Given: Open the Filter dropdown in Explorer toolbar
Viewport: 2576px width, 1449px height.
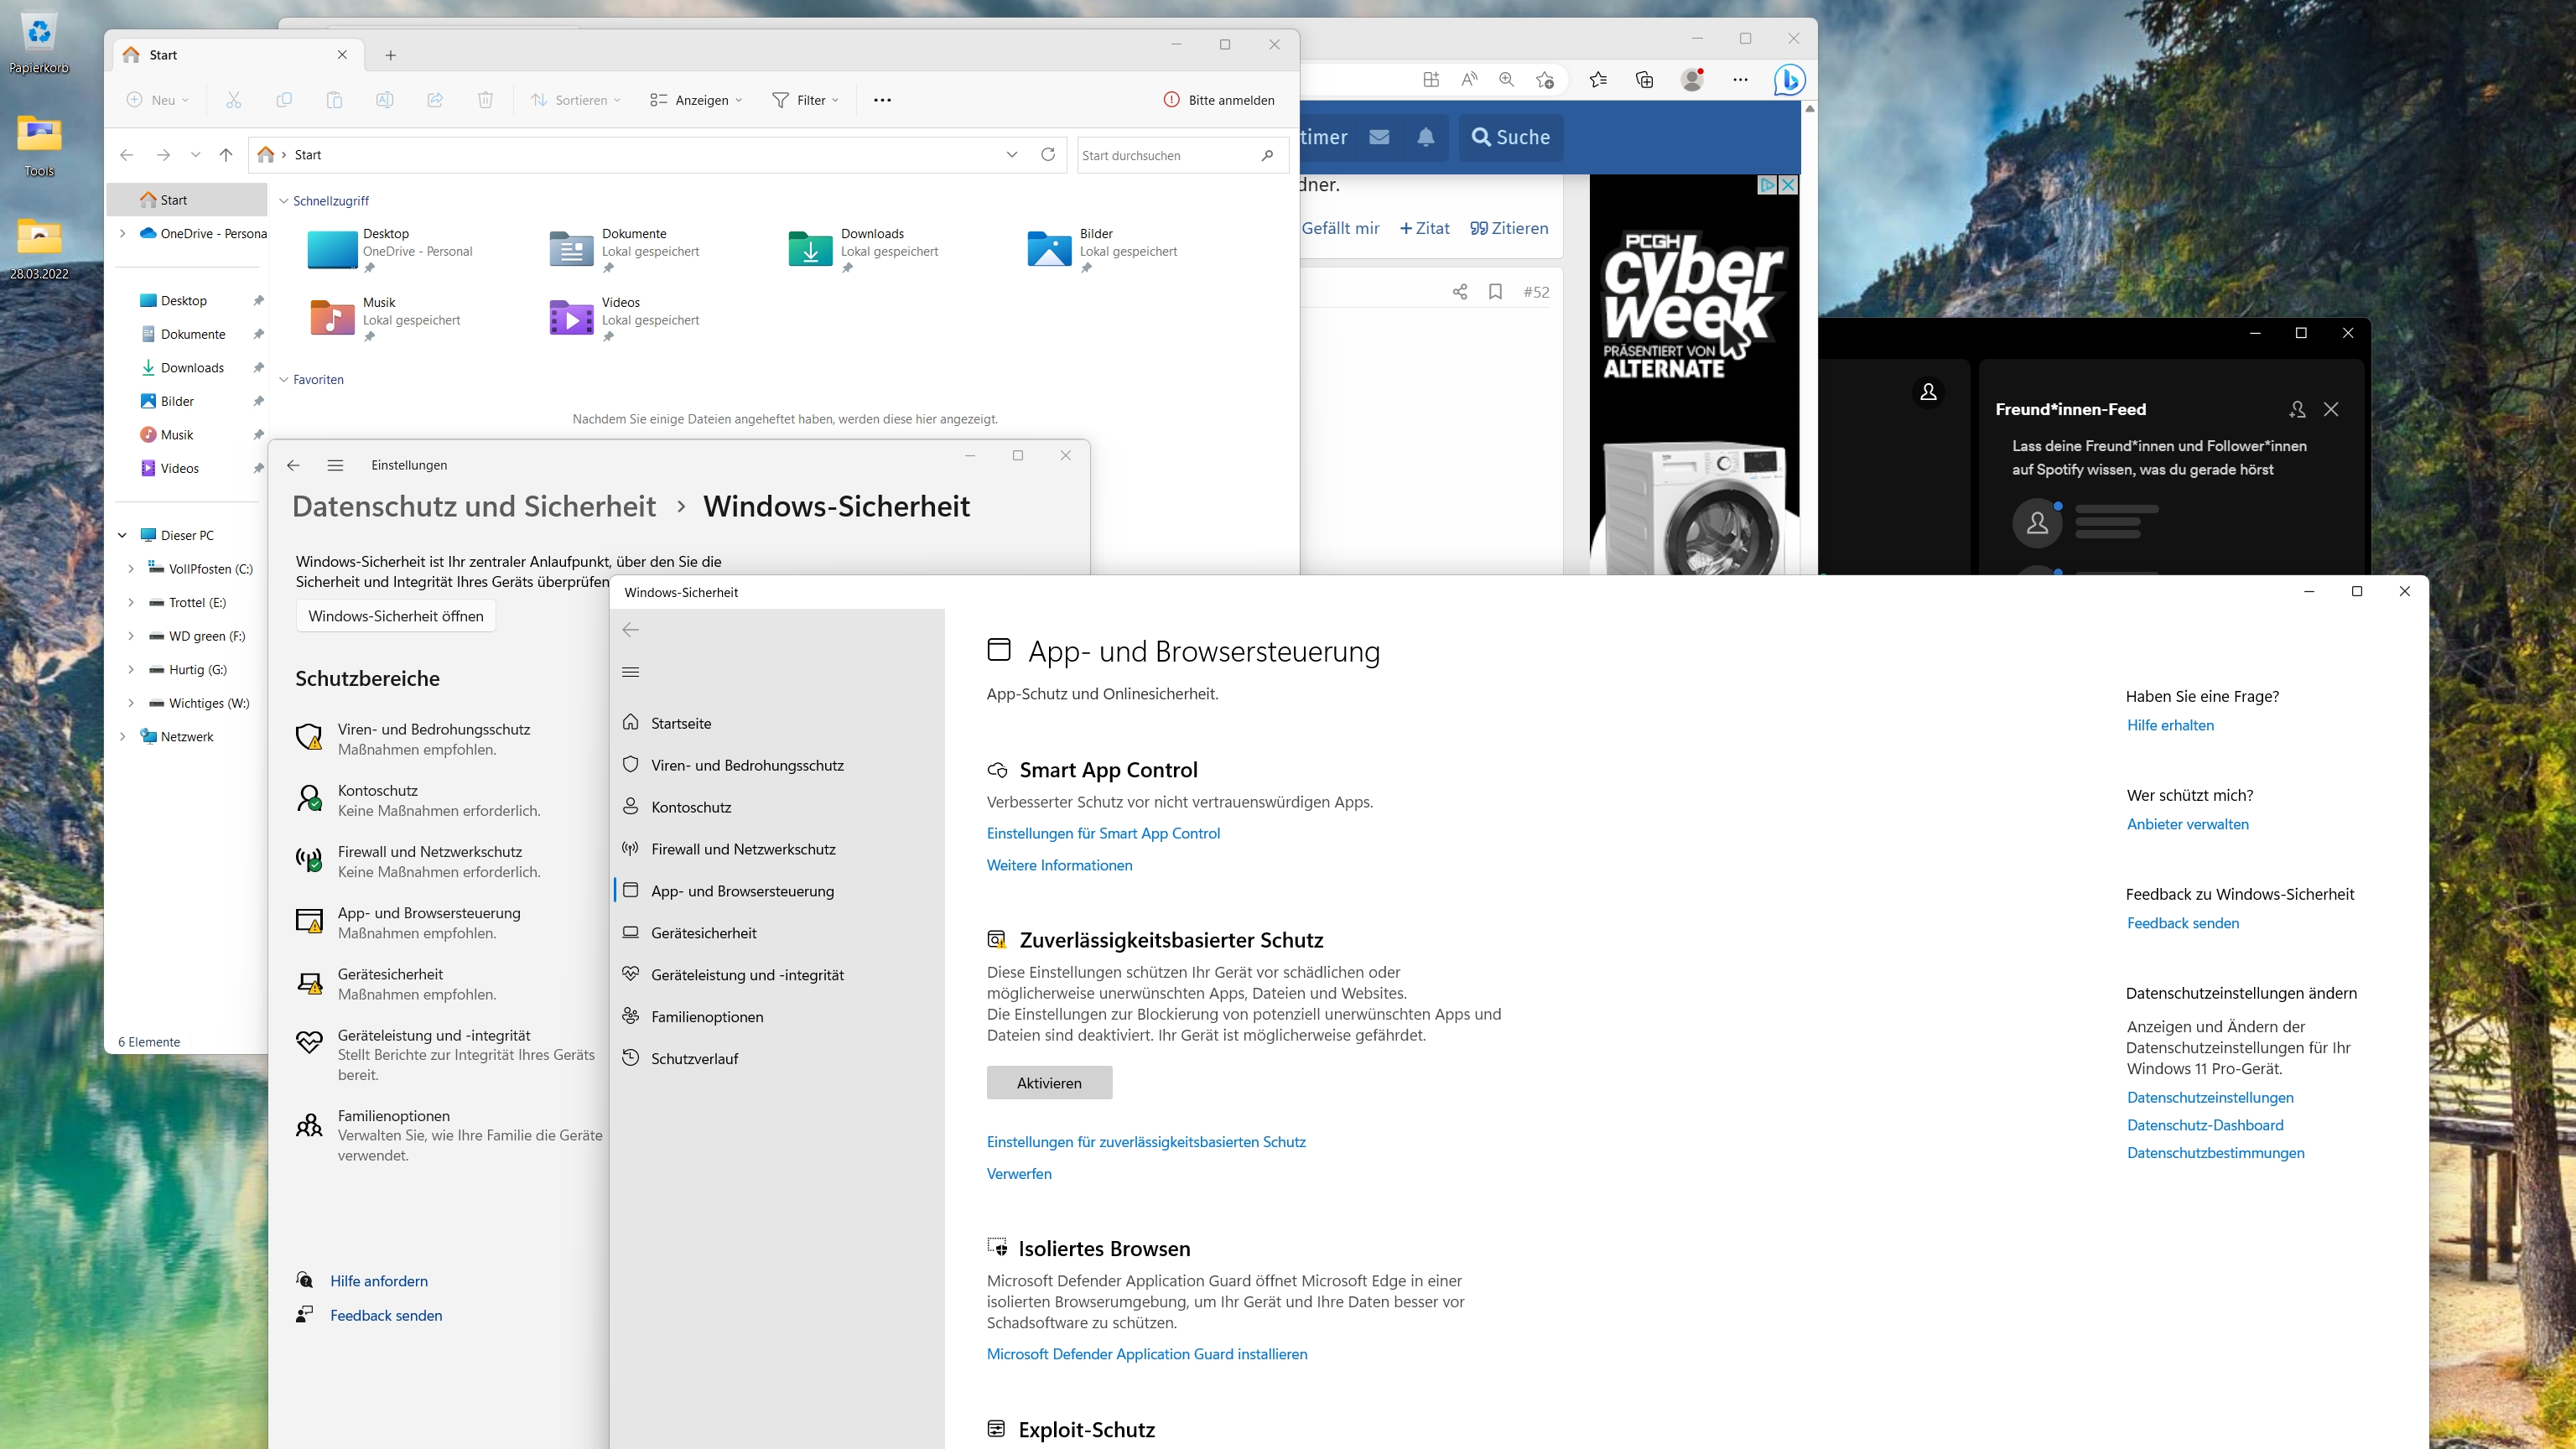Looking at the screenshot, I should [x=806, y=100].
